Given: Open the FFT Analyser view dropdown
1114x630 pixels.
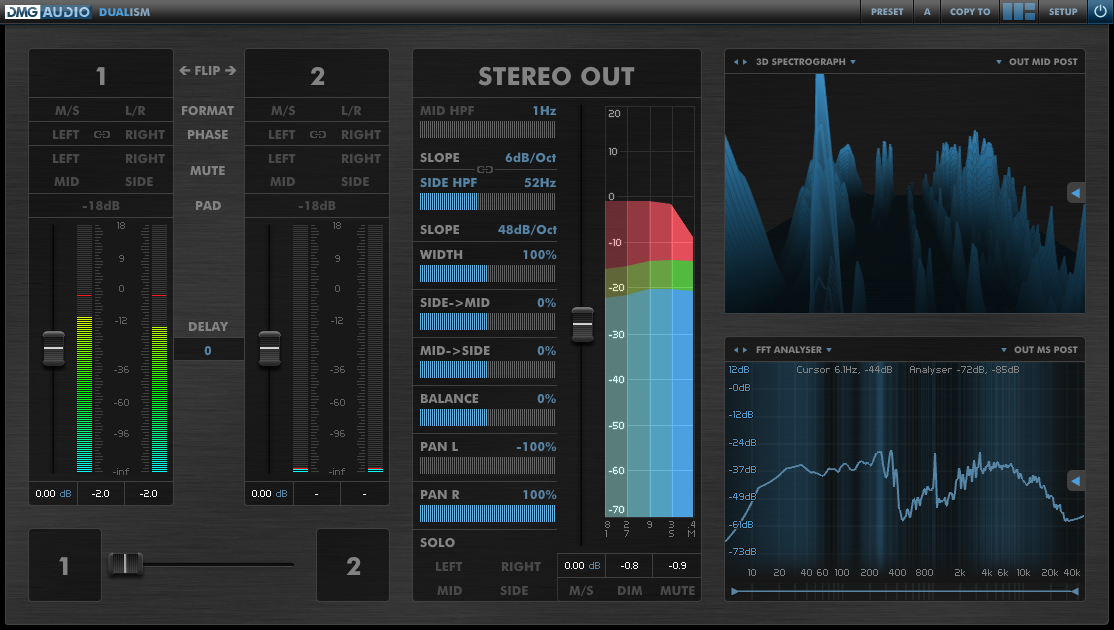Looking at the screenshot, I should (x=794, y=350).
